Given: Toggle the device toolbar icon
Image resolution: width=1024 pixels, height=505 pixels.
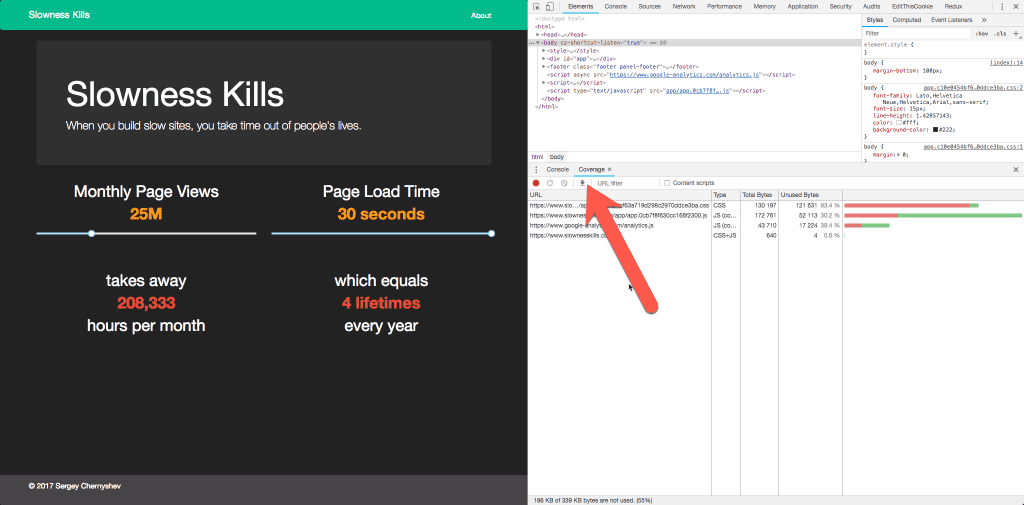Looking at the screenshot, I should pos(550,7).
